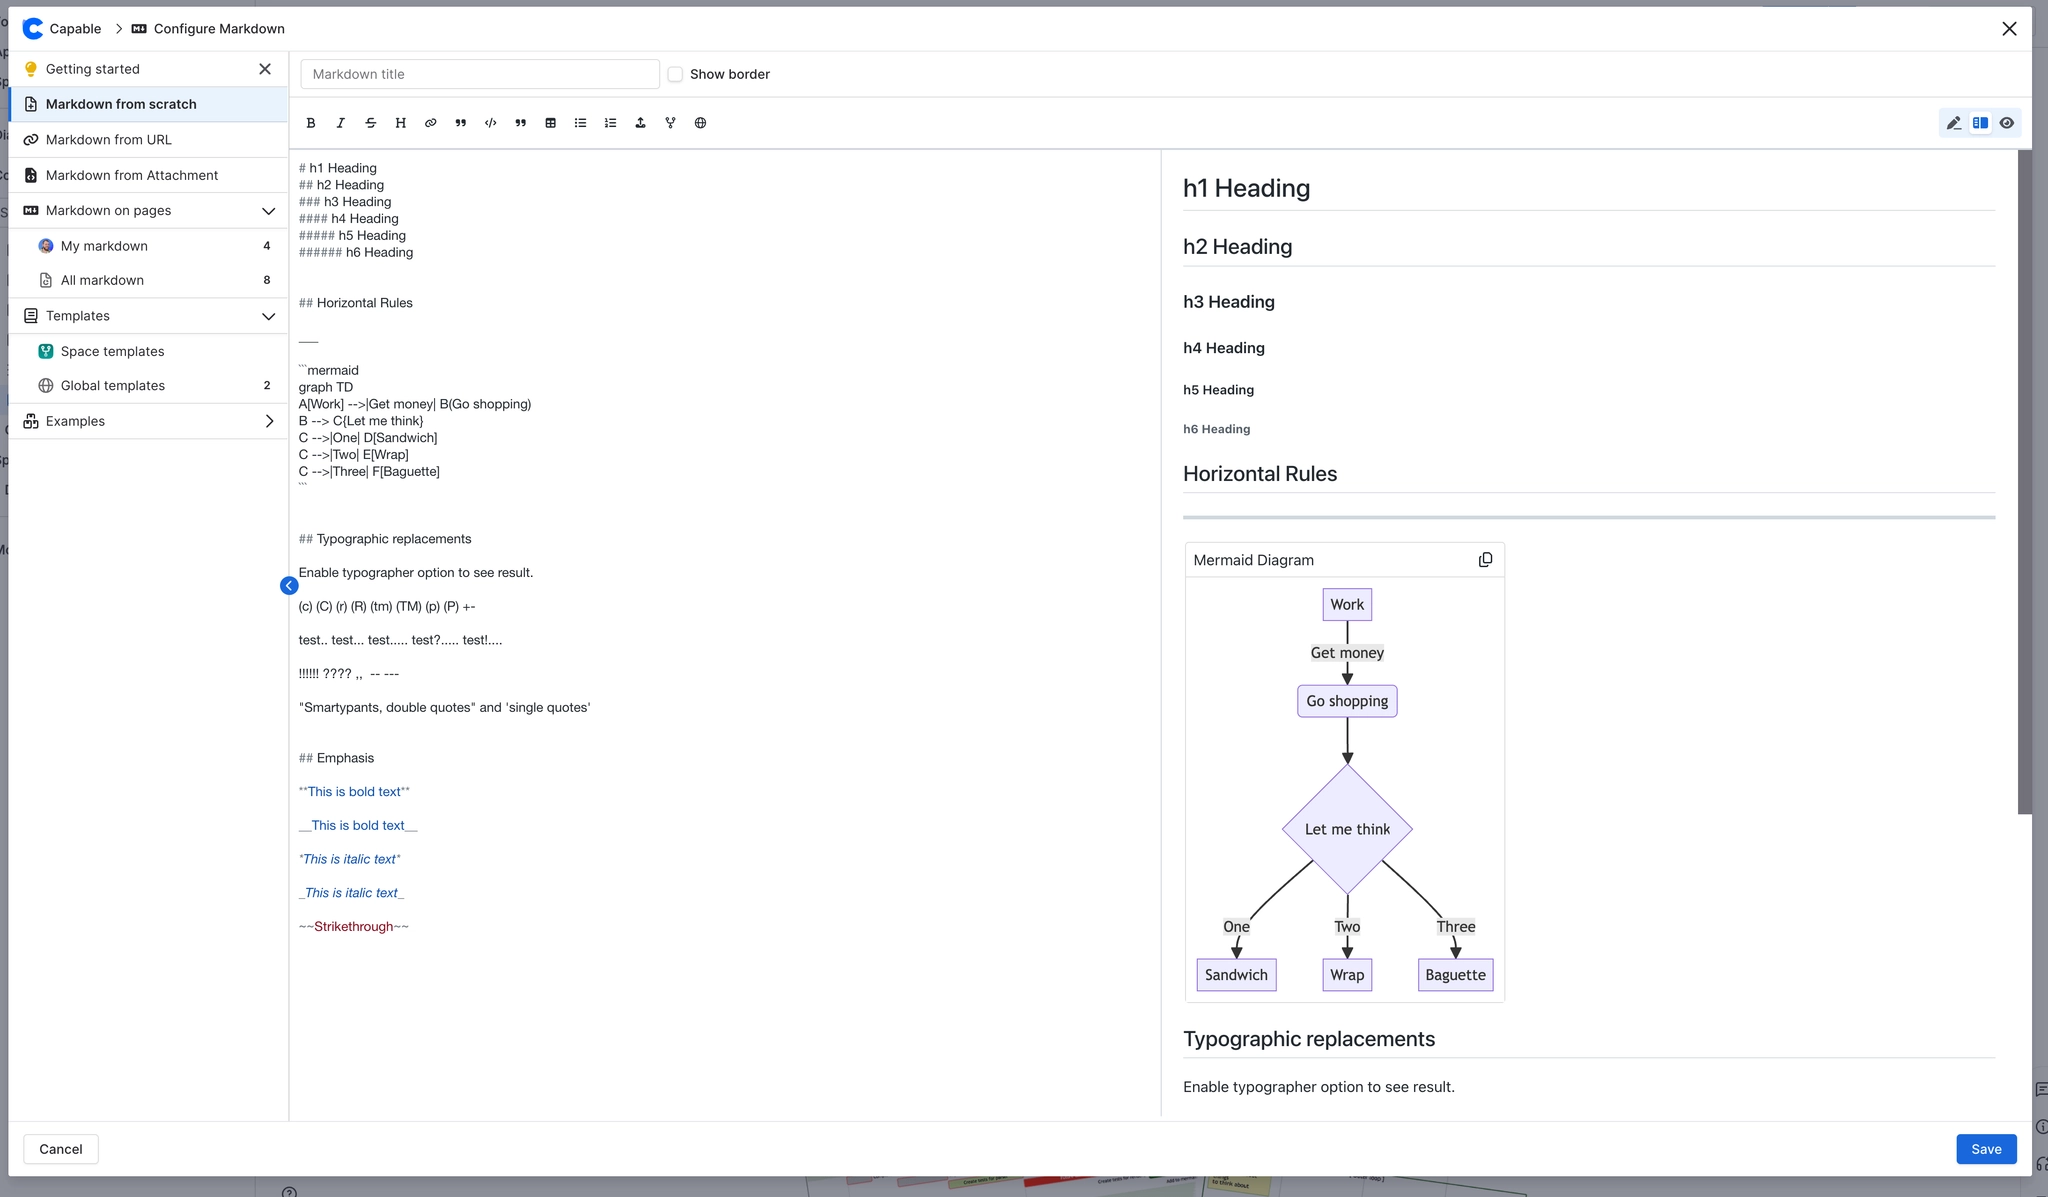Screen dimensions: 2048x1197
Task: Insert a hyperlink using the link icon
Action: click(430, 122)
